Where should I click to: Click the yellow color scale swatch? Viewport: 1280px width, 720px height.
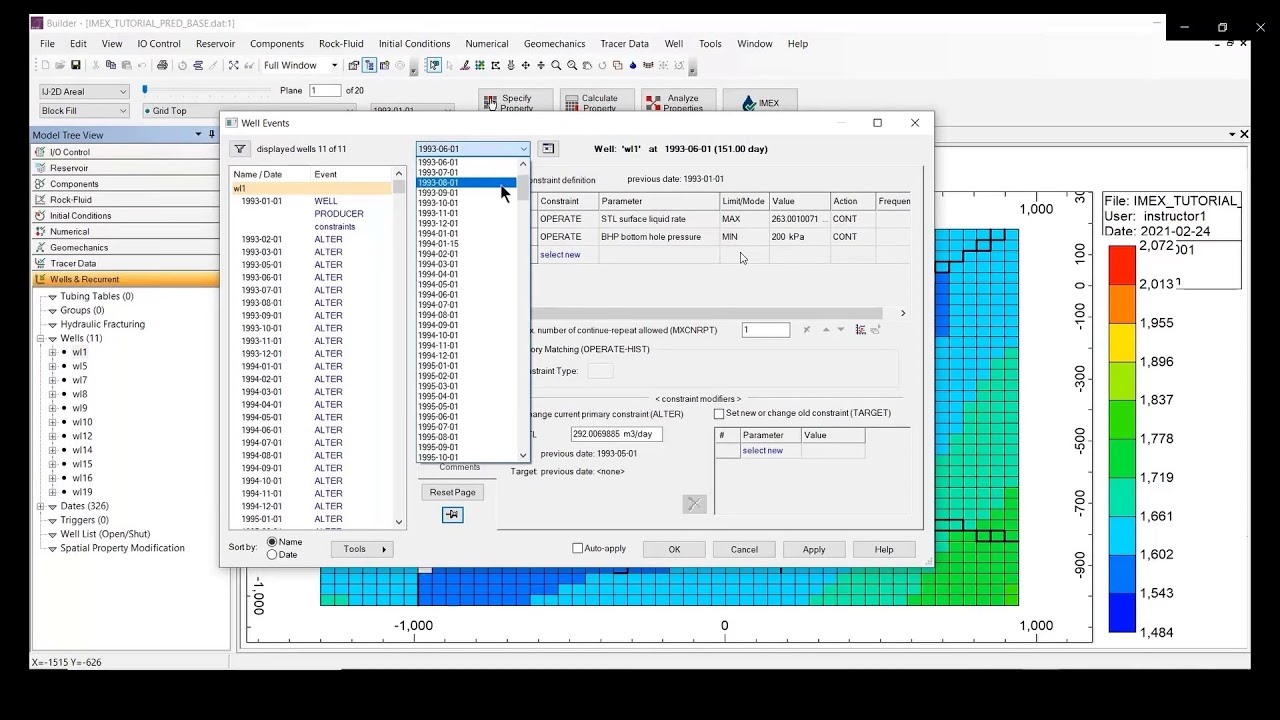tap(1122, 342)
